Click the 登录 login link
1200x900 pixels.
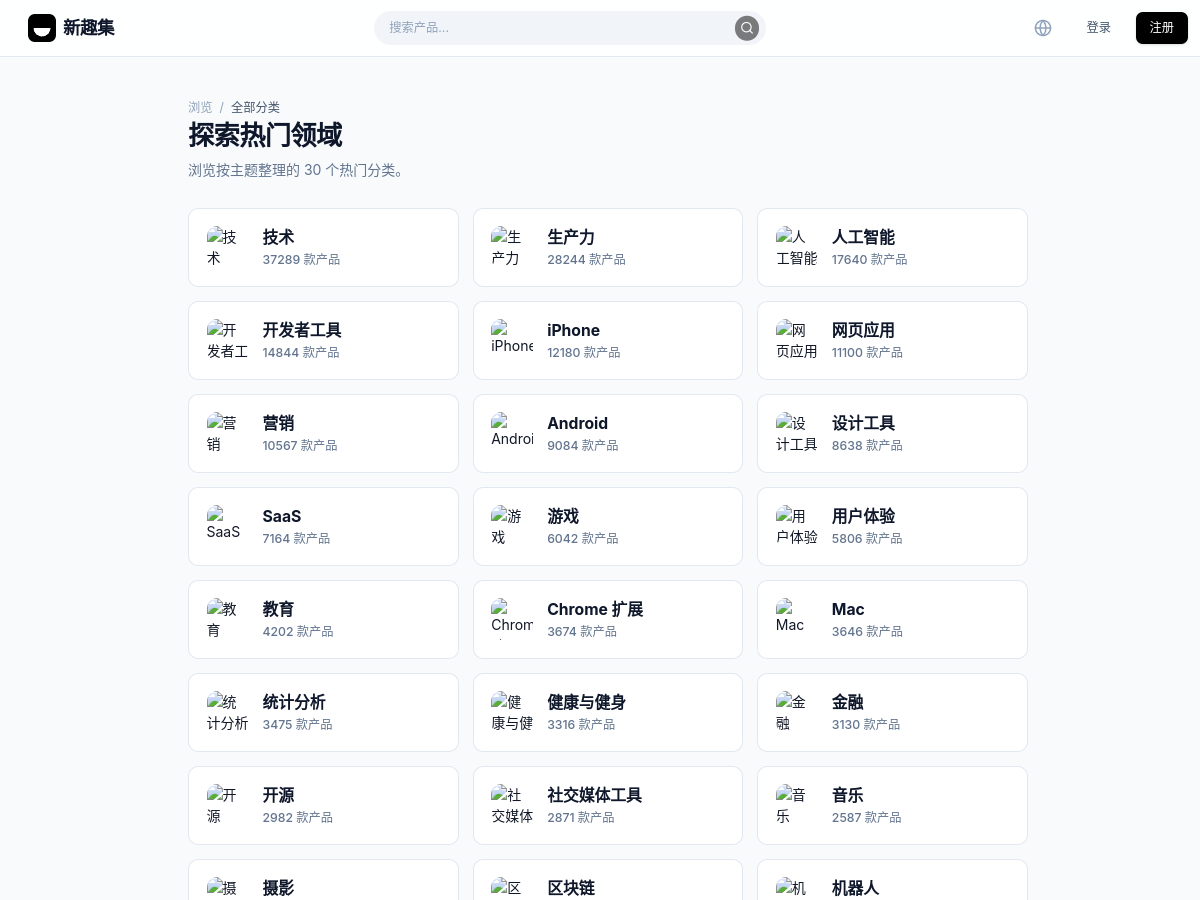point(1099,28)
